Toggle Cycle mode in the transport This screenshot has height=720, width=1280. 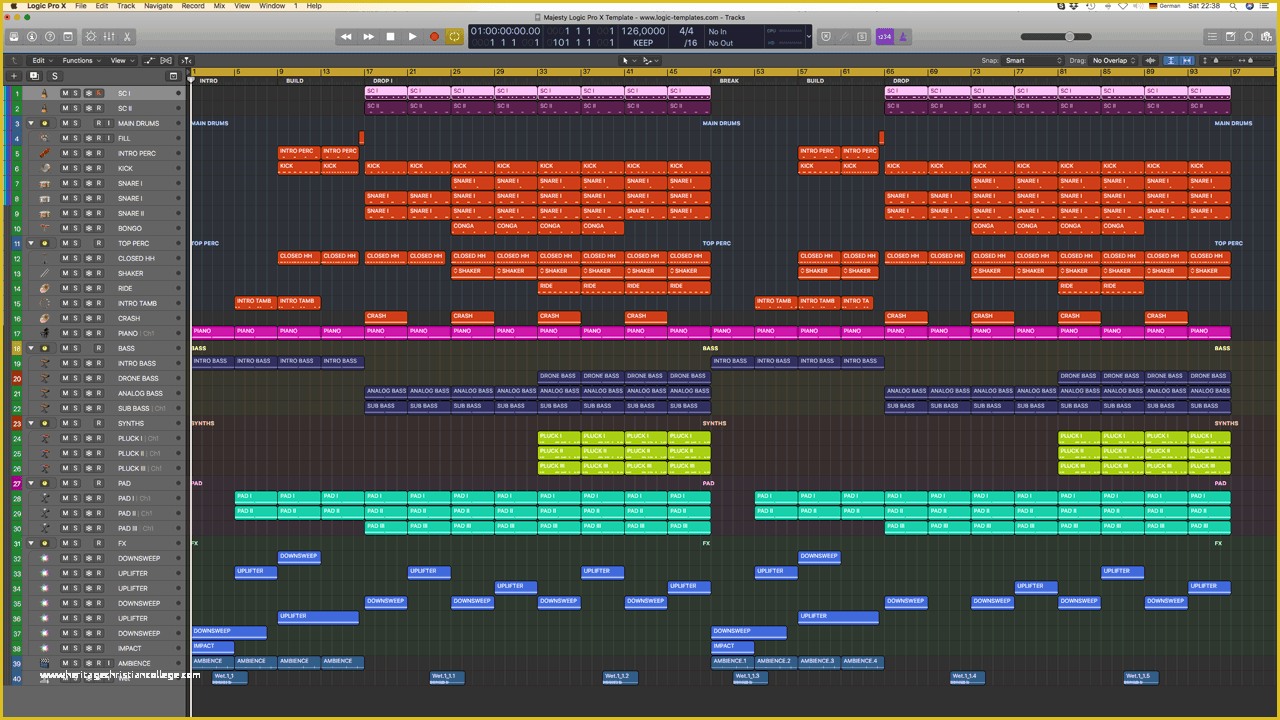pyautogui.click(x=455, y=37)
